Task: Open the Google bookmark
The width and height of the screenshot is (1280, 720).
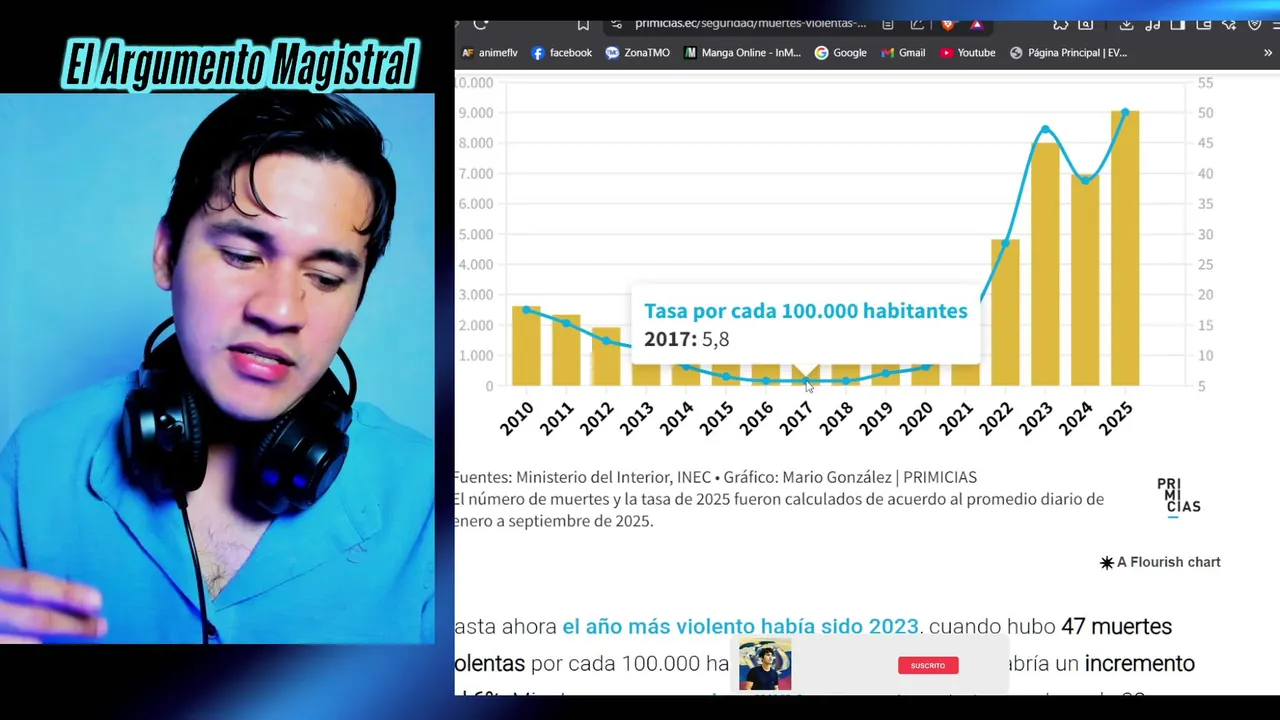Action: pos(840,53)
